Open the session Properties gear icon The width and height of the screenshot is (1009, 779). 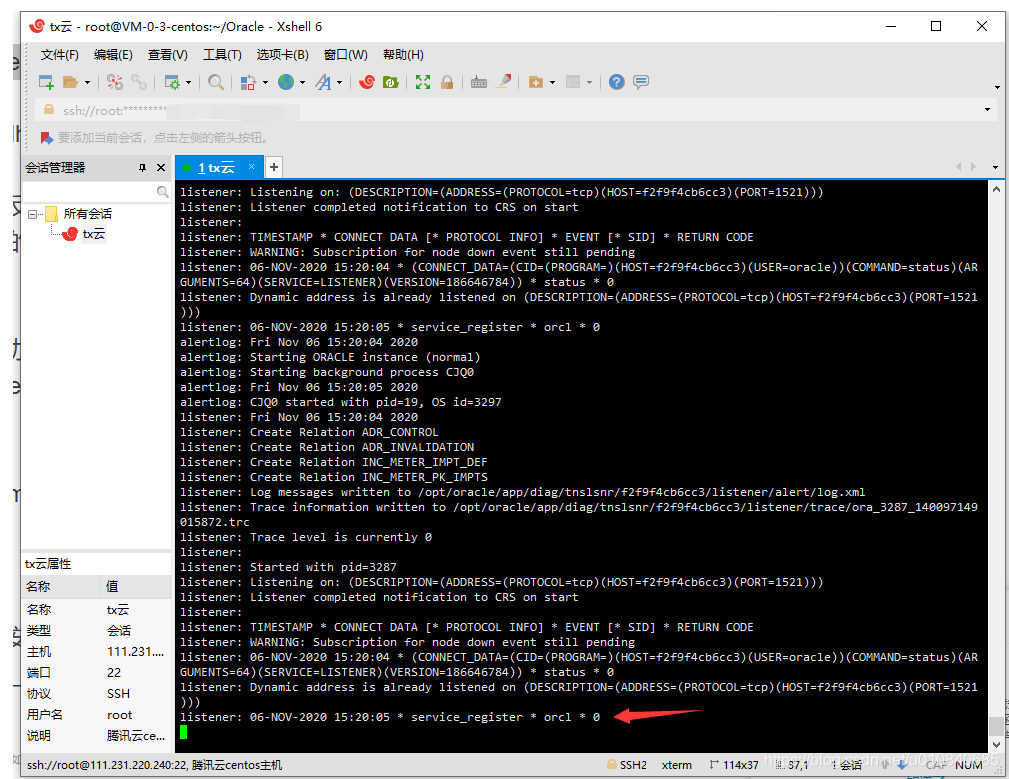point(172,82)
